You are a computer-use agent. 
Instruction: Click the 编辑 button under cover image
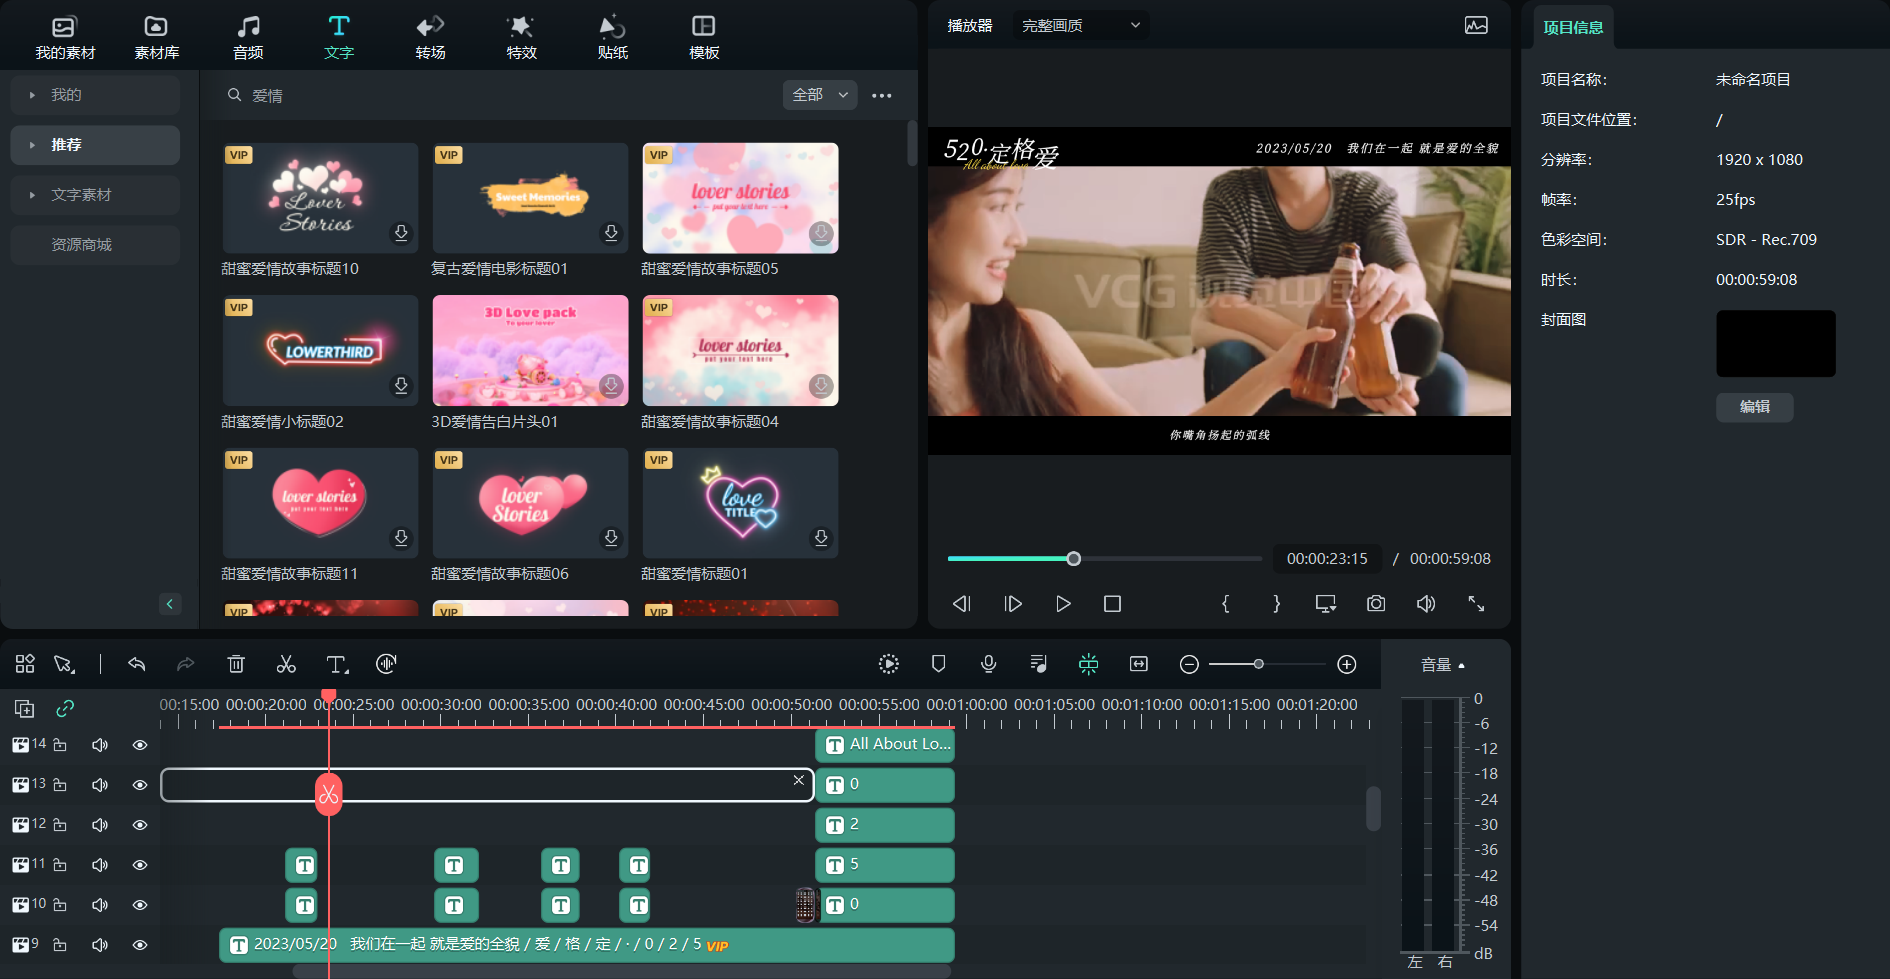[1754, 407]
